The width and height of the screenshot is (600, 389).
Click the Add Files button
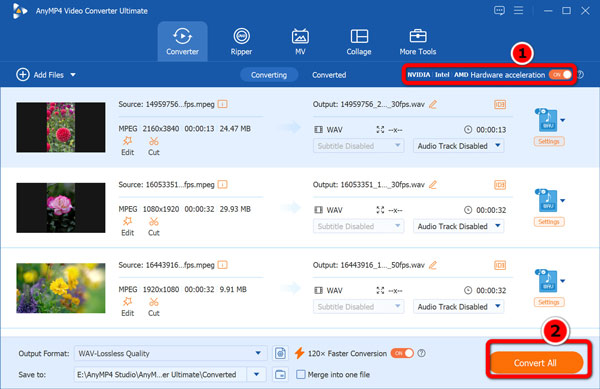[x=40, y=75]
